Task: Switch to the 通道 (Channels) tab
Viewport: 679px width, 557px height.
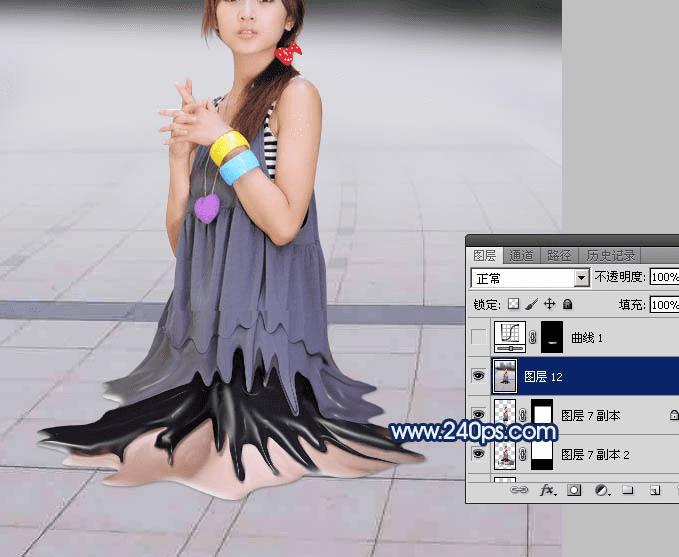Action: pos(521,256)
